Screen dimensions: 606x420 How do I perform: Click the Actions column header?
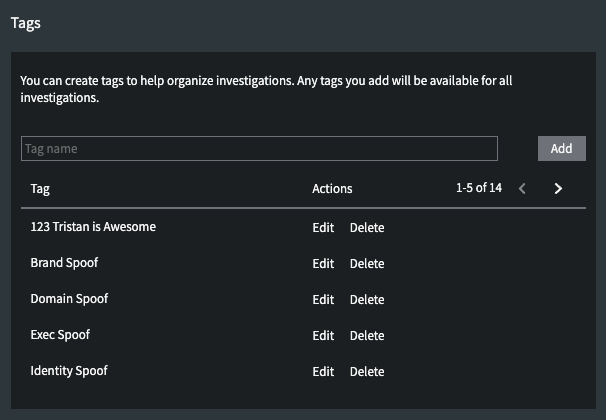[x=332, y=189]
